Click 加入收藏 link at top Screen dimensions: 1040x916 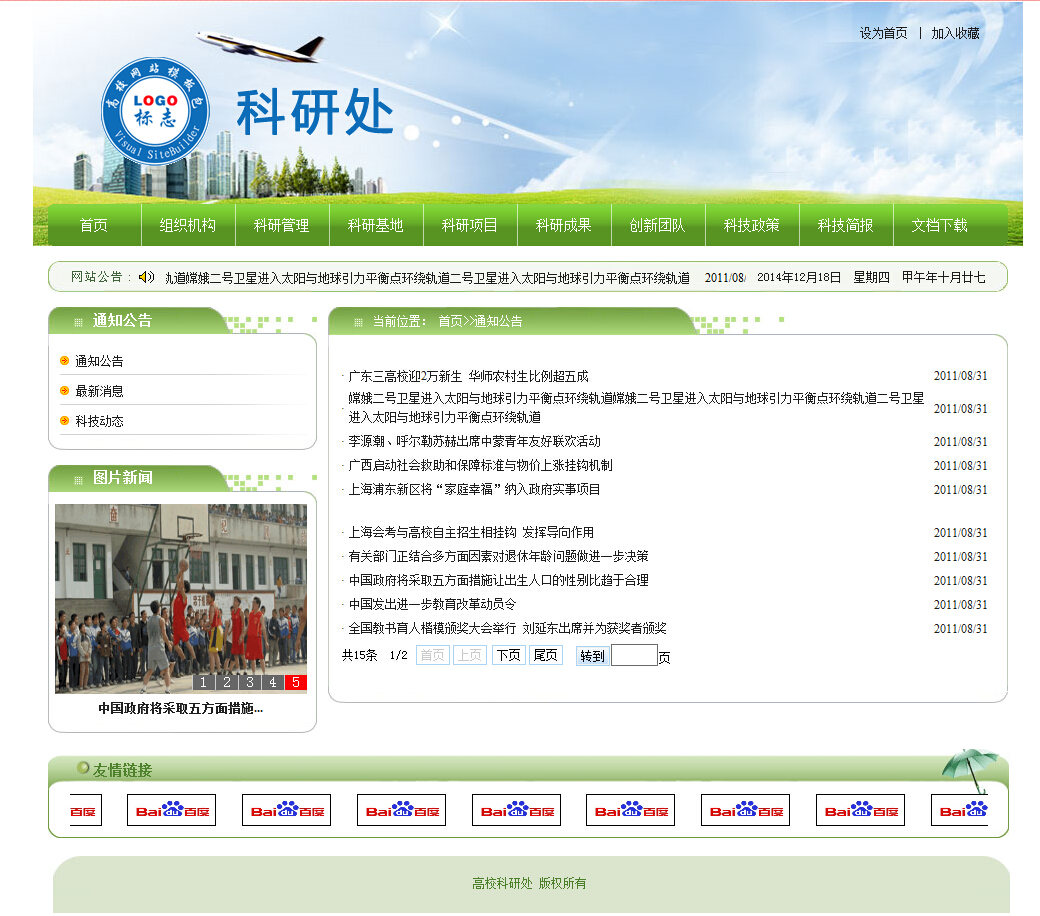pyautogui.click(x=956, y=33)
